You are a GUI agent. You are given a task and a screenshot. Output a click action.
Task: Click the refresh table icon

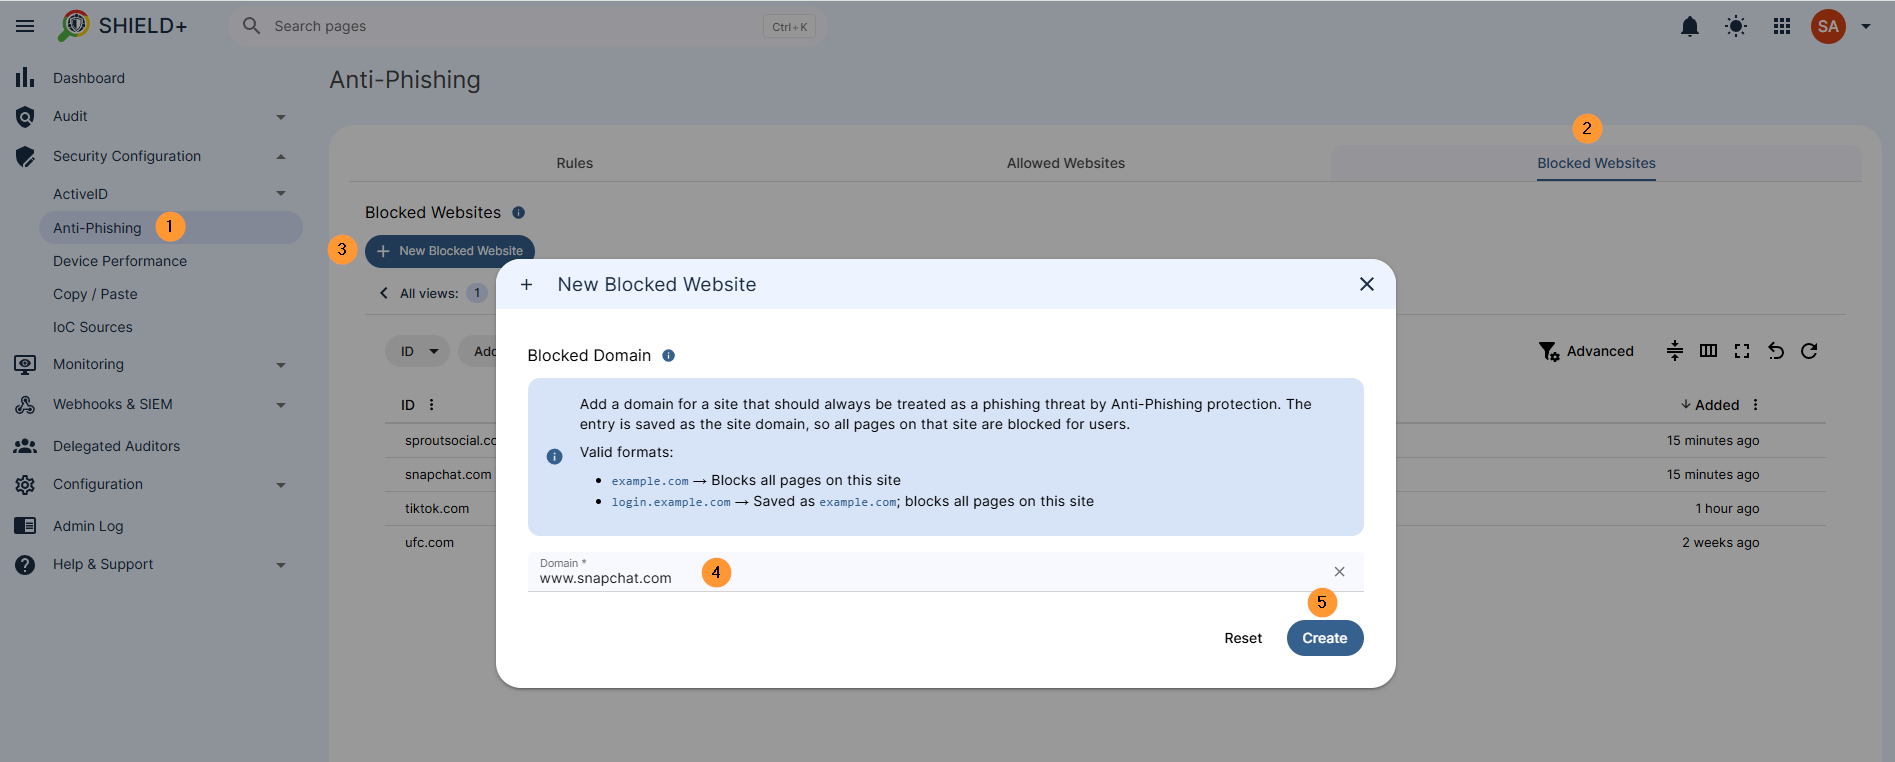tap(1809, 351)
